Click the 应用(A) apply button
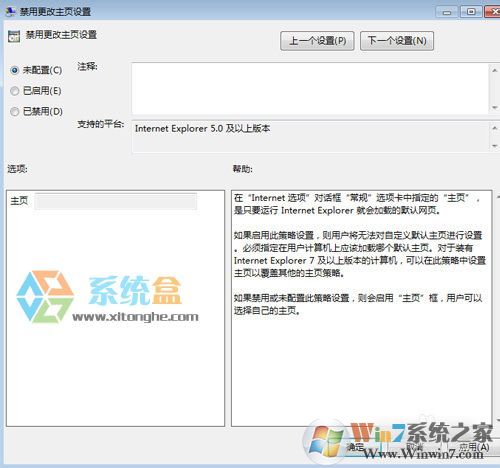Screen dimensions: 500x468 pyautogui.click(x=474, y=447)
